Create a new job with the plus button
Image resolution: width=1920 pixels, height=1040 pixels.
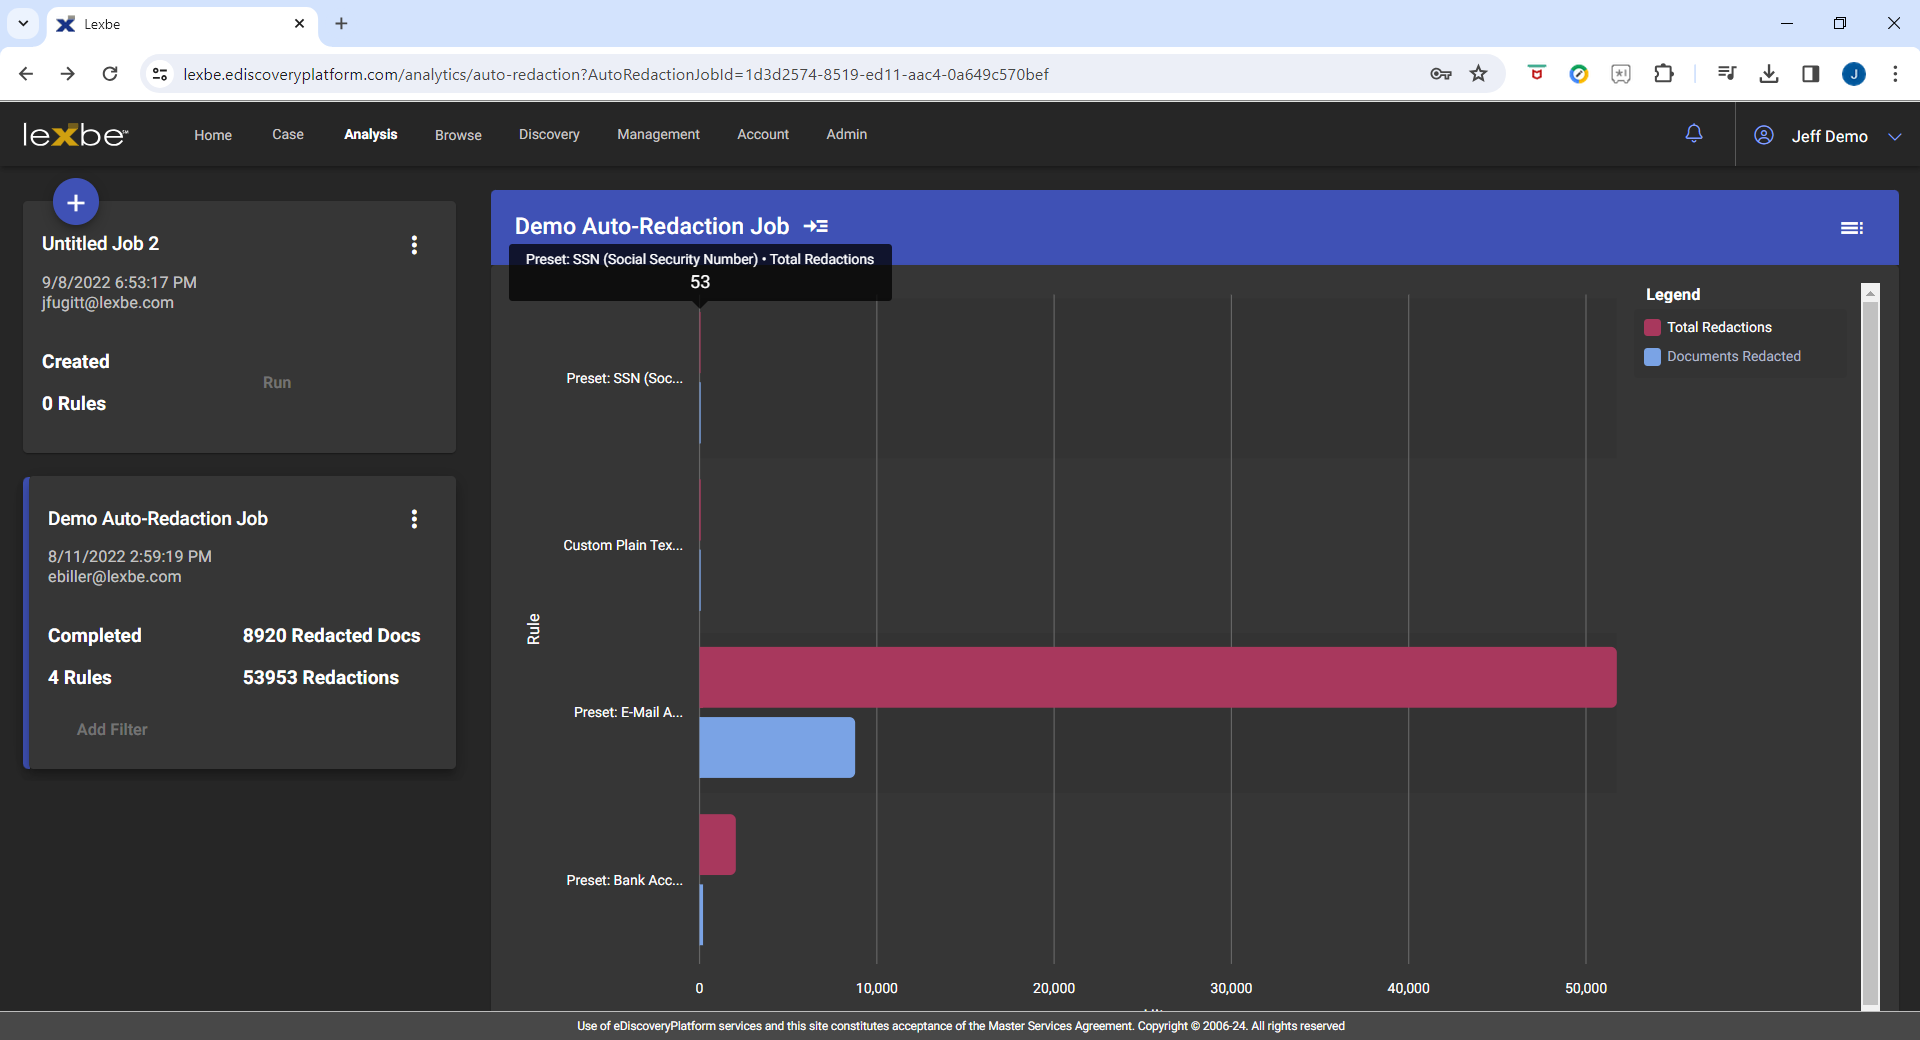coord(75,201)
